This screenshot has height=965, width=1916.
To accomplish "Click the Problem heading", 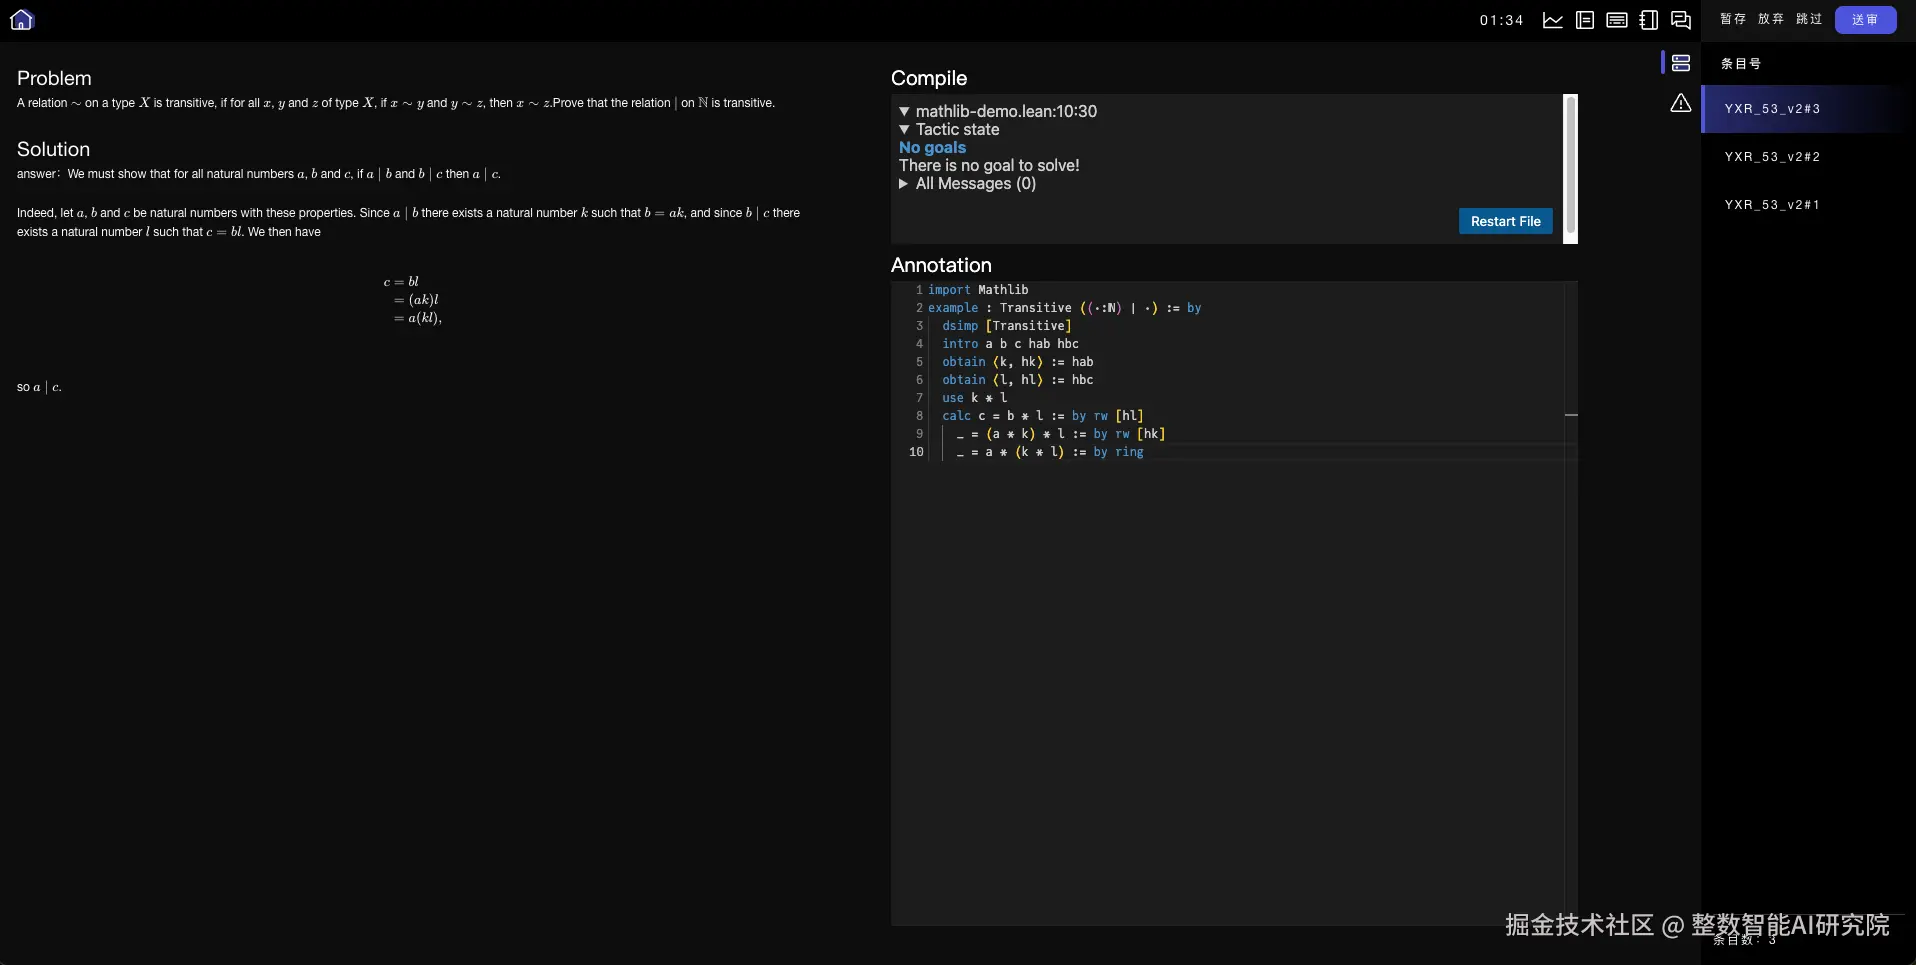I will pyautogui.click(x=54, y=78).
